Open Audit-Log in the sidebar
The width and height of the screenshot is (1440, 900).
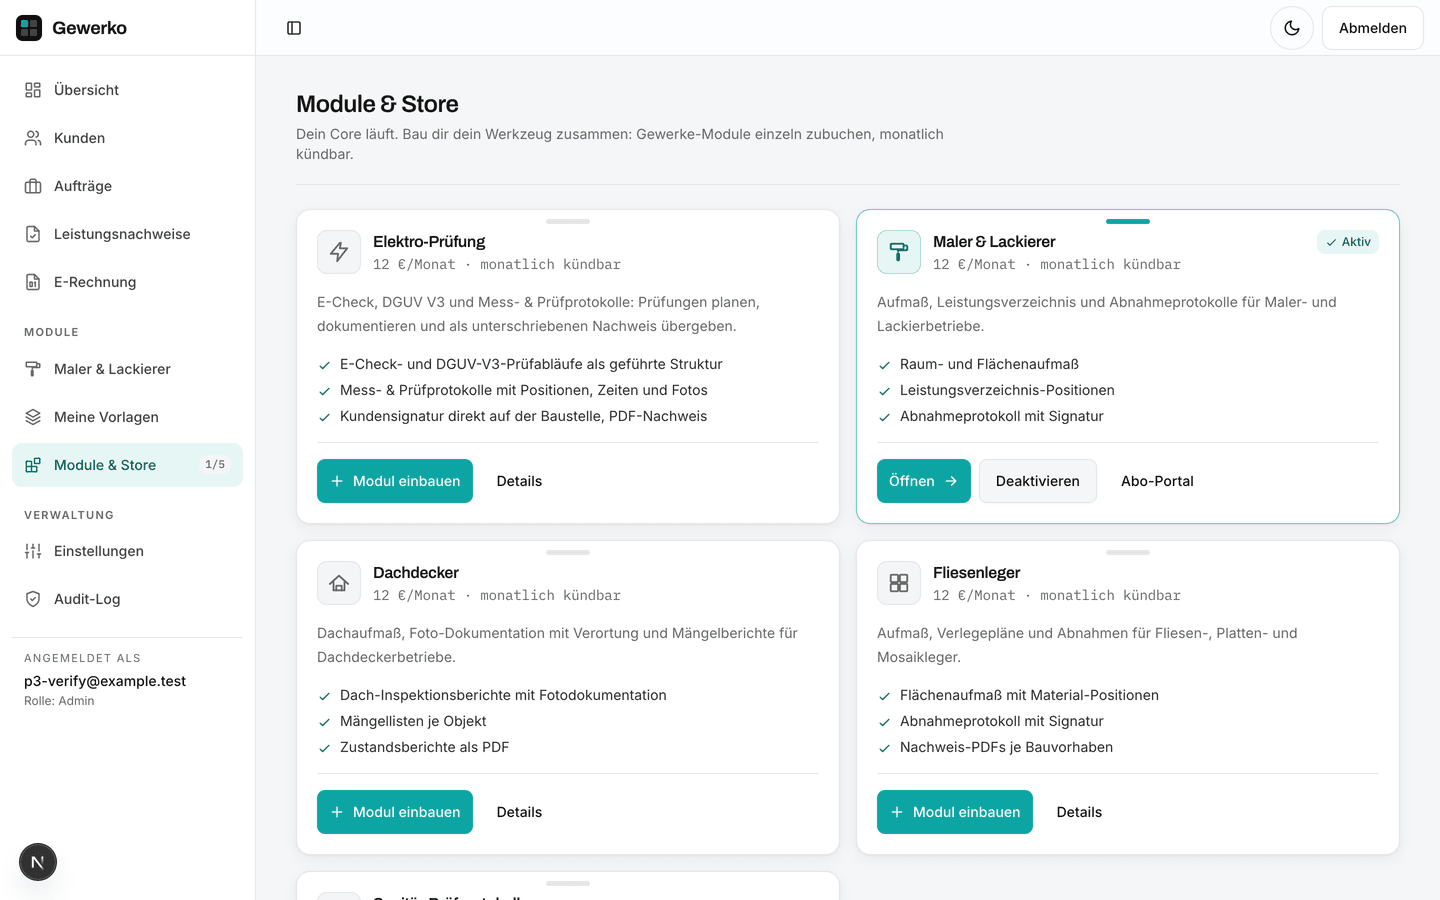pos(127,599)
